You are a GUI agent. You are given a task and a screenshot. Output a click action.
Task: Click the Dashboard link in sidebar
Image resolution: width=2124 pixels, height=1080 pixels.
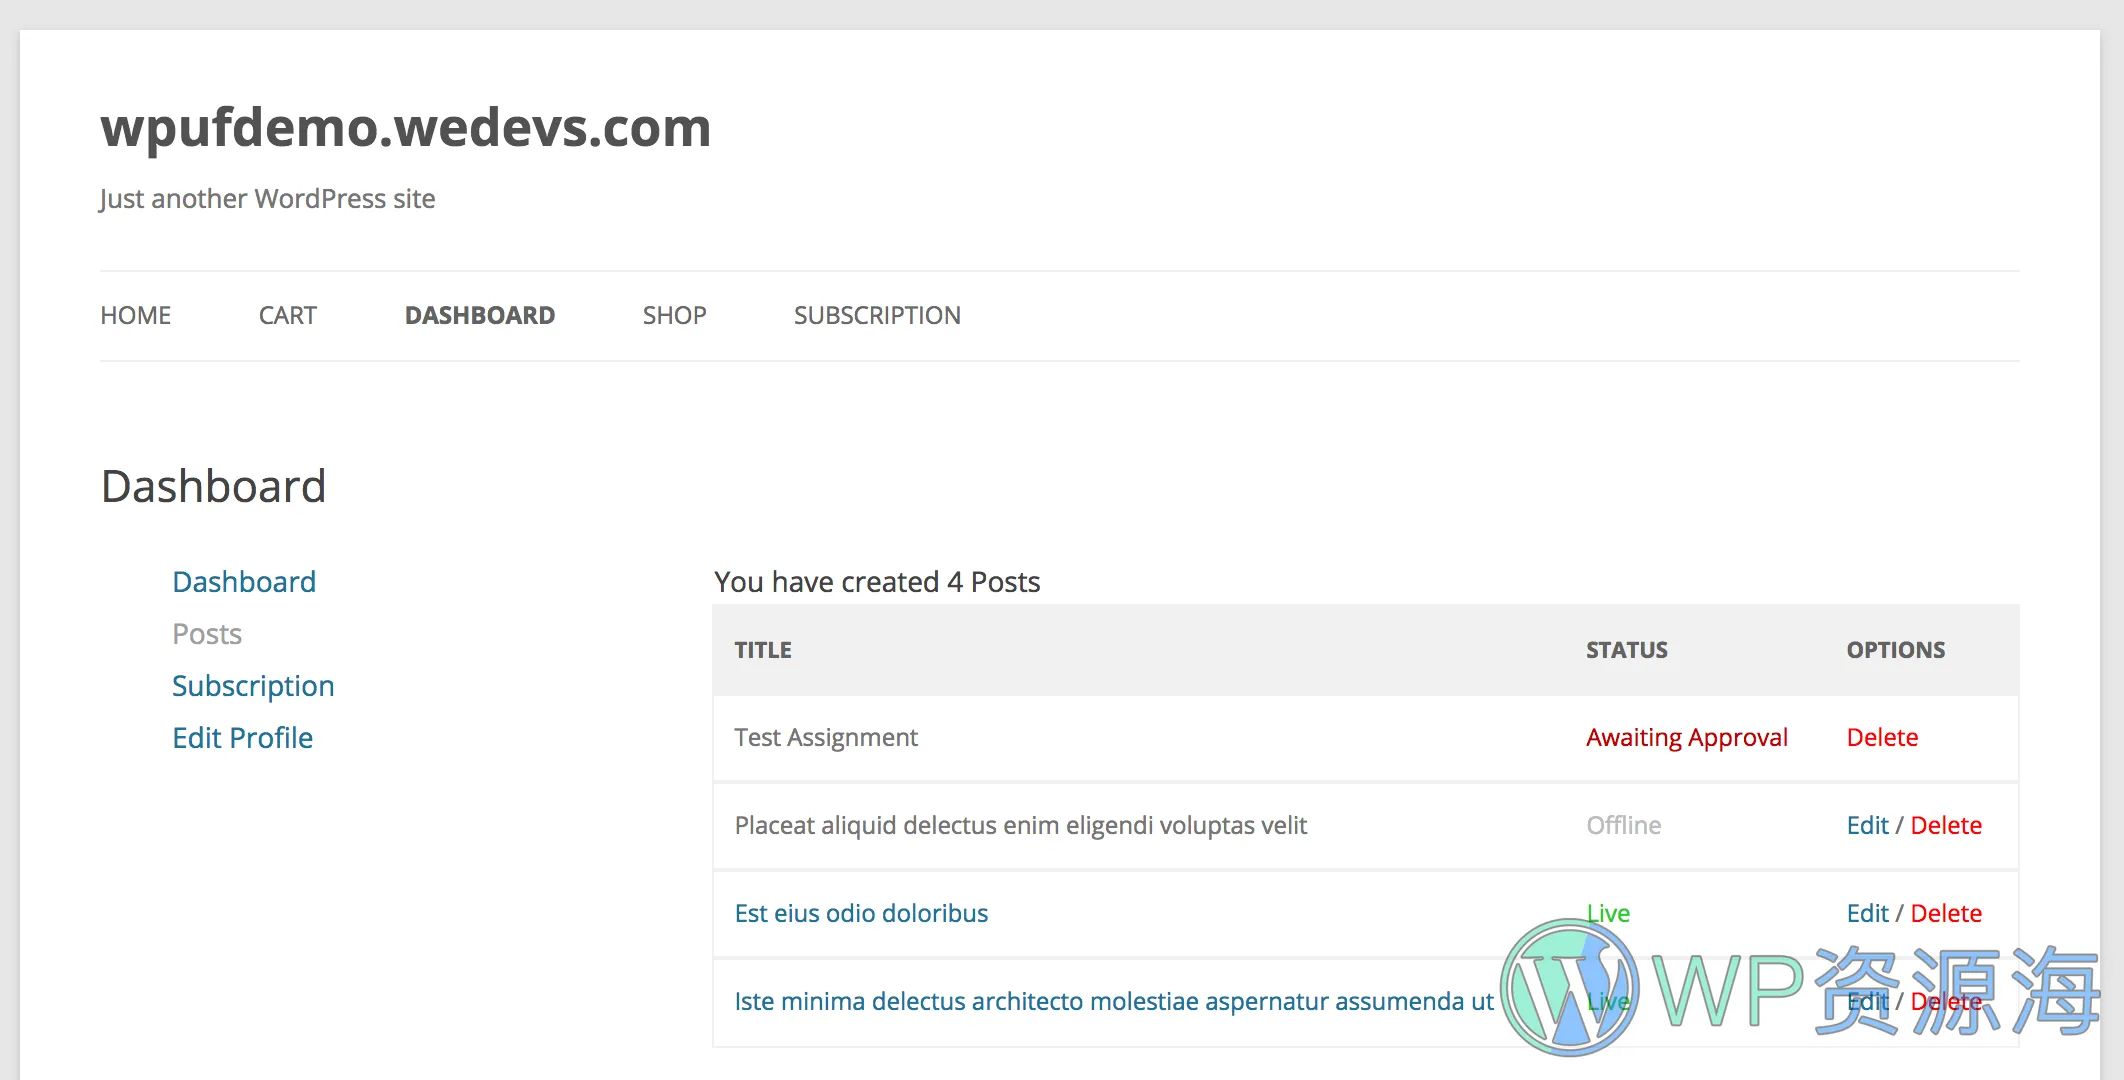click(x=244, y=580)
